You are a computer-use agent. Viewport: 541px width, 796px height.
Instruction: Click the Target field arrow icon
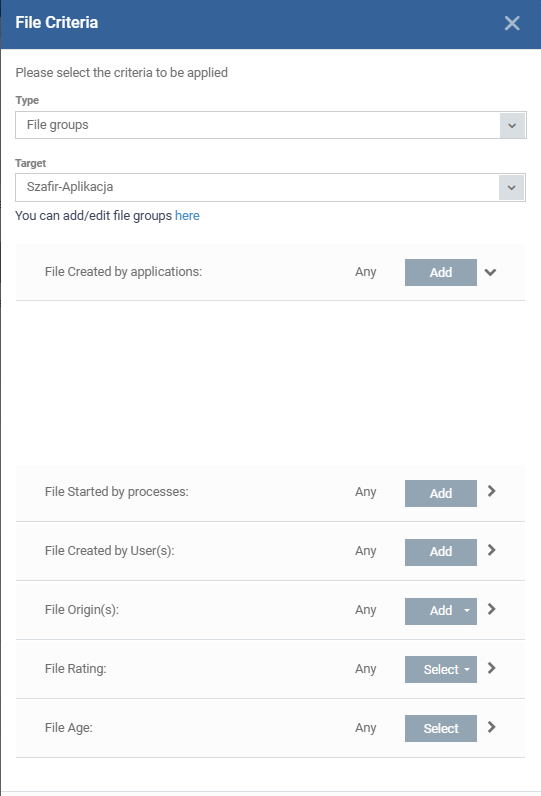tap(512, 188)
